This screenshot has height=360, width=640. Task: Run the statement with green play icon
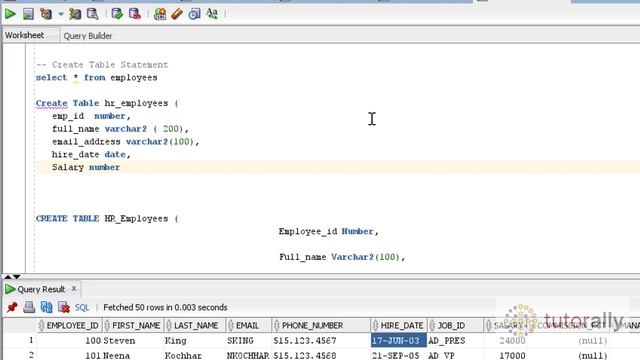10,14
